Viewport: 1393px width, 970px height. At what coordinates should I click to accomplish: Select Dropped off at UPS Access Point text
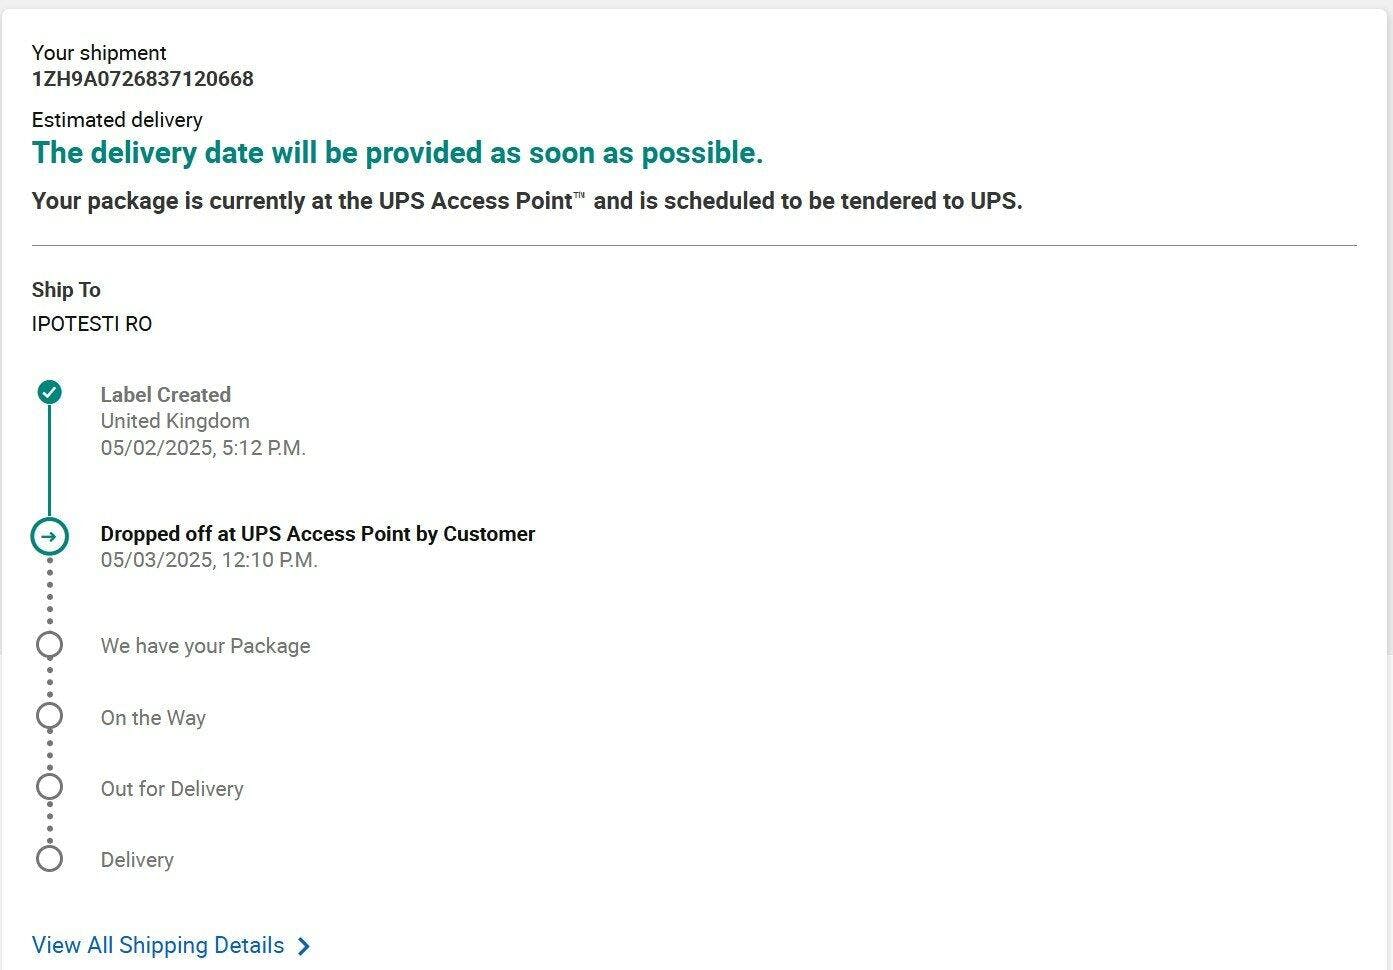(317, 534)
